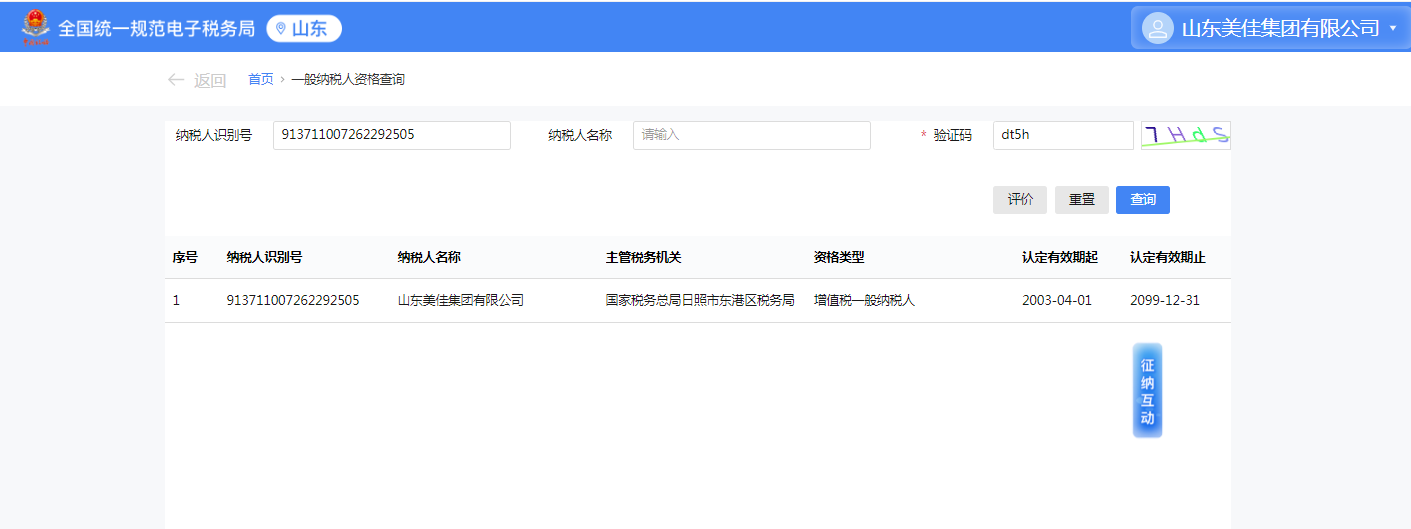Expand the account dropdown arrow
Image resolution: width=1411 pixels, height=529 pixels.
tap(1392, 28)
